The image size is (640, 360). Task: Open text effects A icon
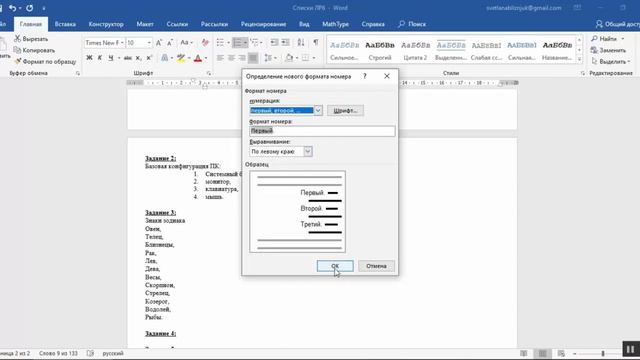[x=164, y=58]
